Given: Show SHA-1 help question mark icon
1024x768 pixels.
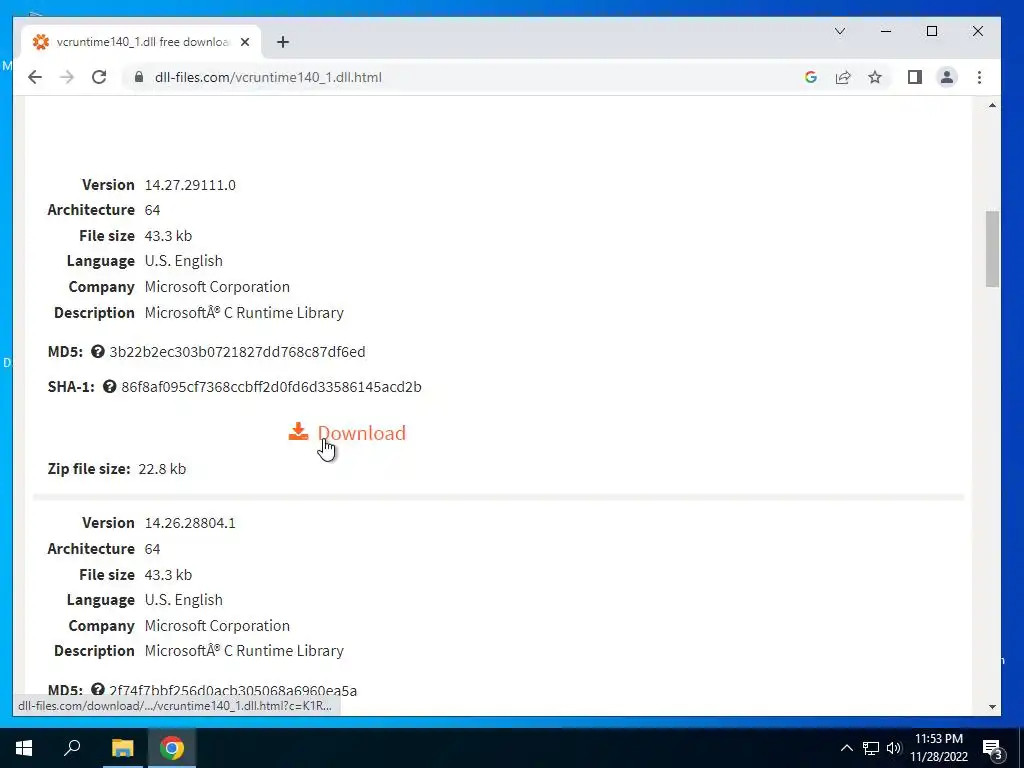Looking at the screenshot, I should [110, 387].
